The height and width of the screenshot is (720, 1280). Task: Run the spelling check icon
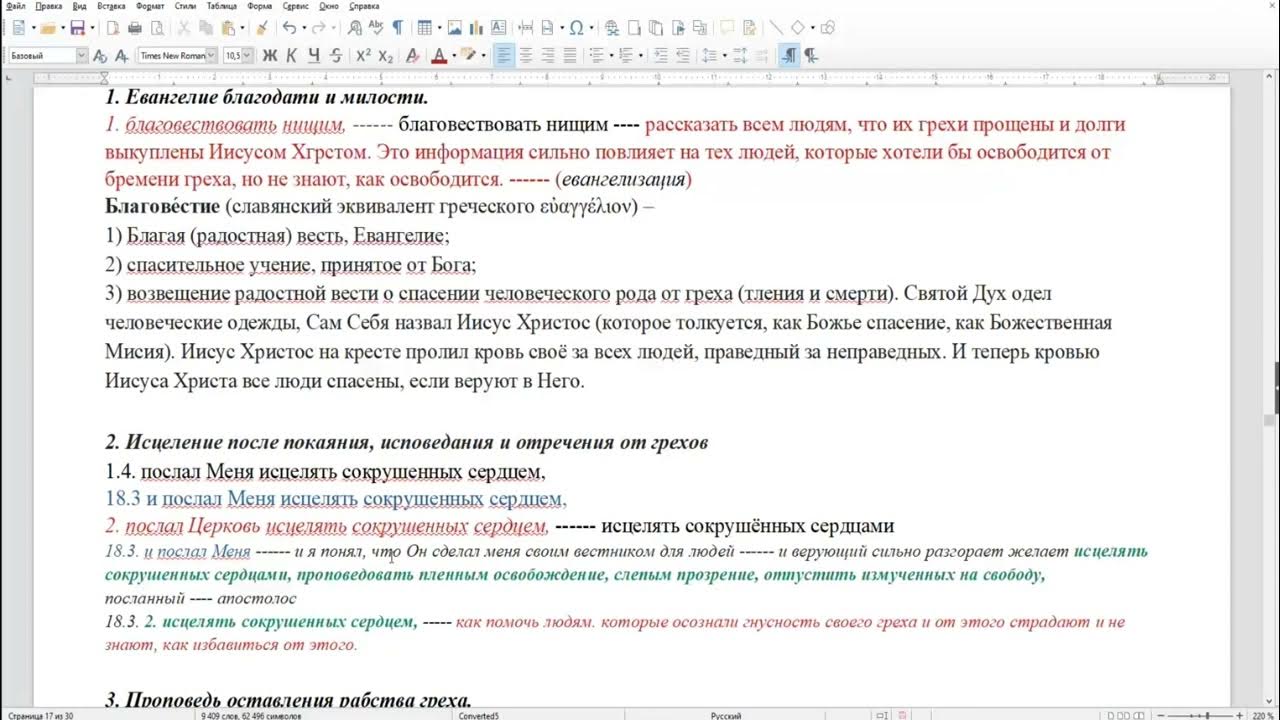(x=376, y=28)
